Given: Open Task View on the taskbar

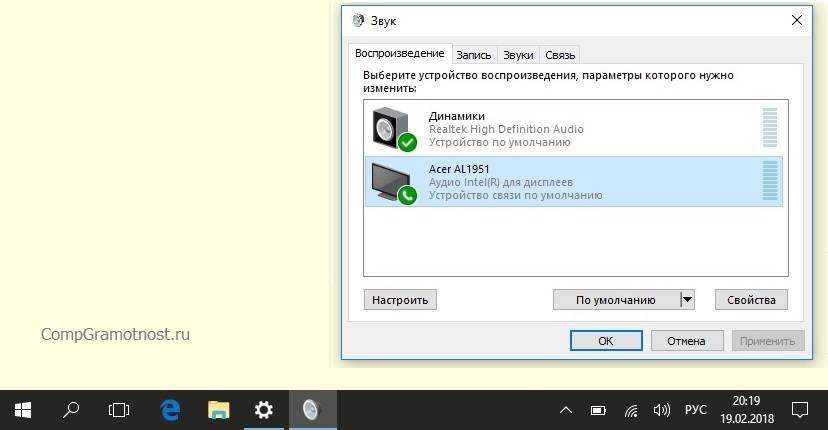Looking at the screenshot, I should coord(119,410).
